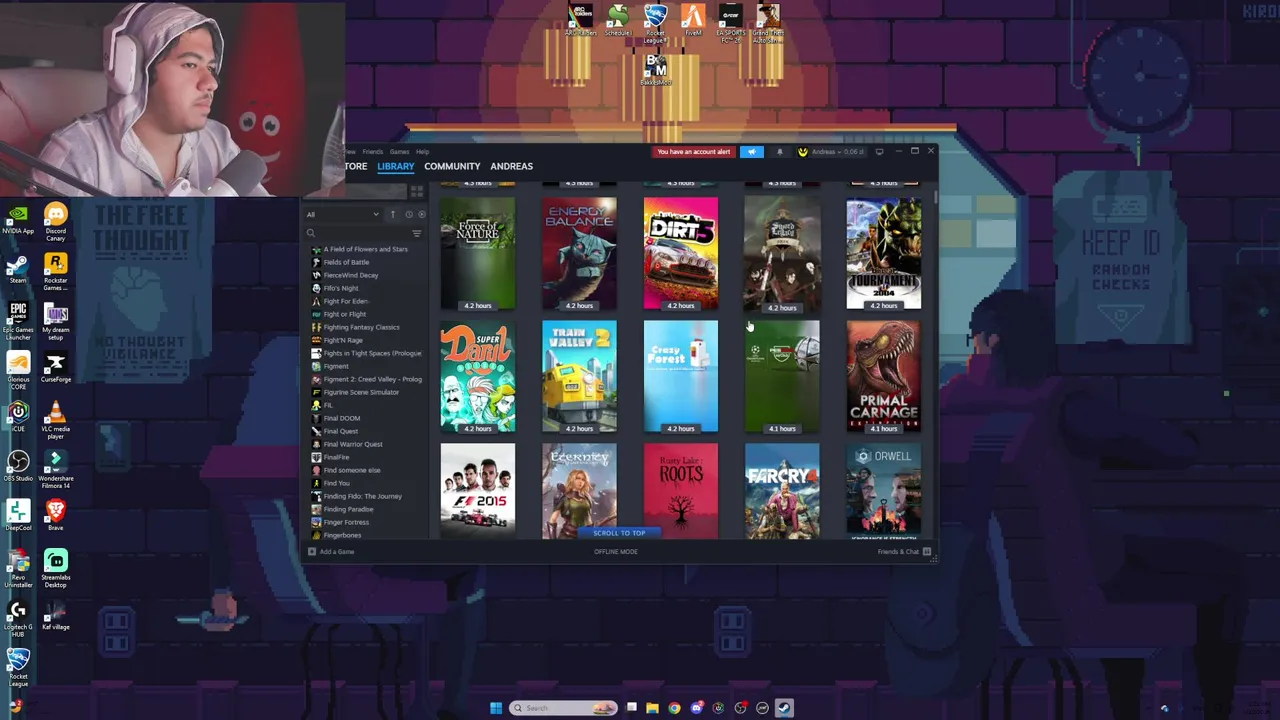Expand the Andreas account dropdown
Image resolution: width=1280 pixels, height=720 pixels.
click(838, 152)
